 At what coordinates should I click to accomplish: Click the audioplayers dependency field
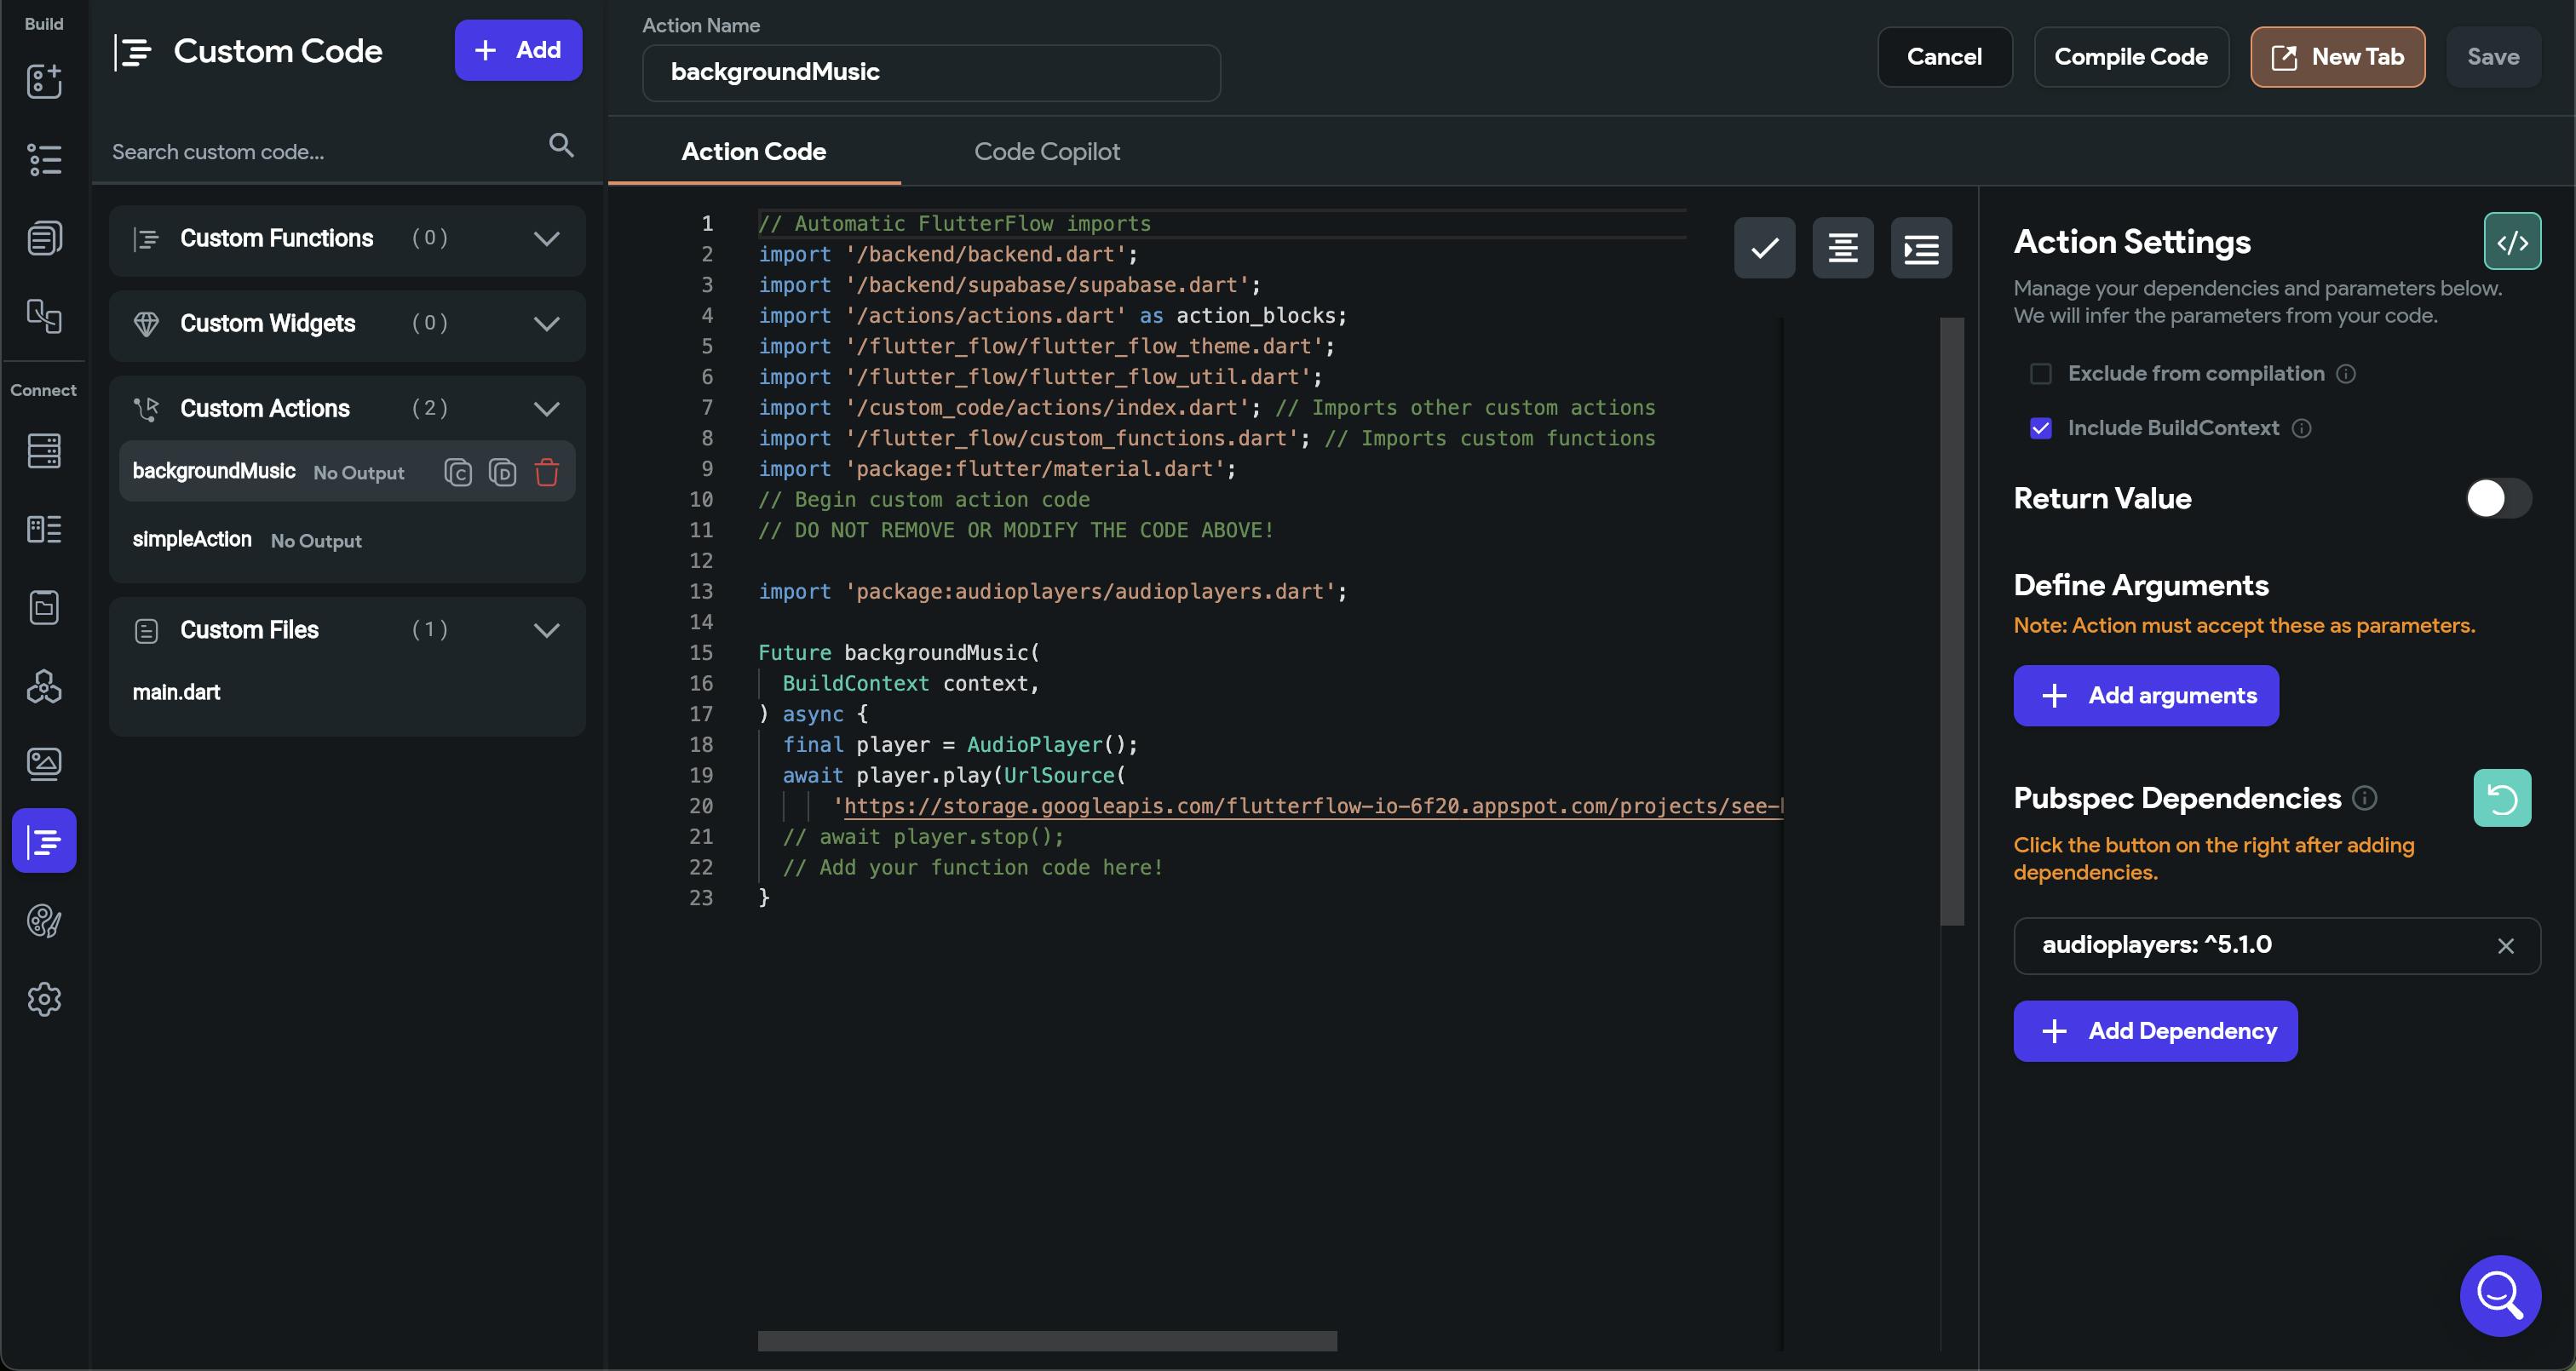[2276, 946]
